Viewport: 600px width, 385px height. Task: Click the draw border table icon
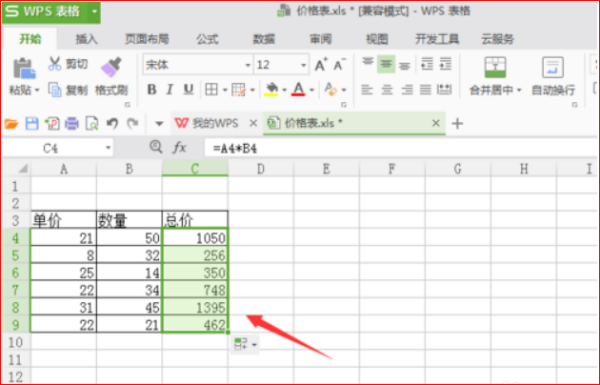[x=239, y=90]
